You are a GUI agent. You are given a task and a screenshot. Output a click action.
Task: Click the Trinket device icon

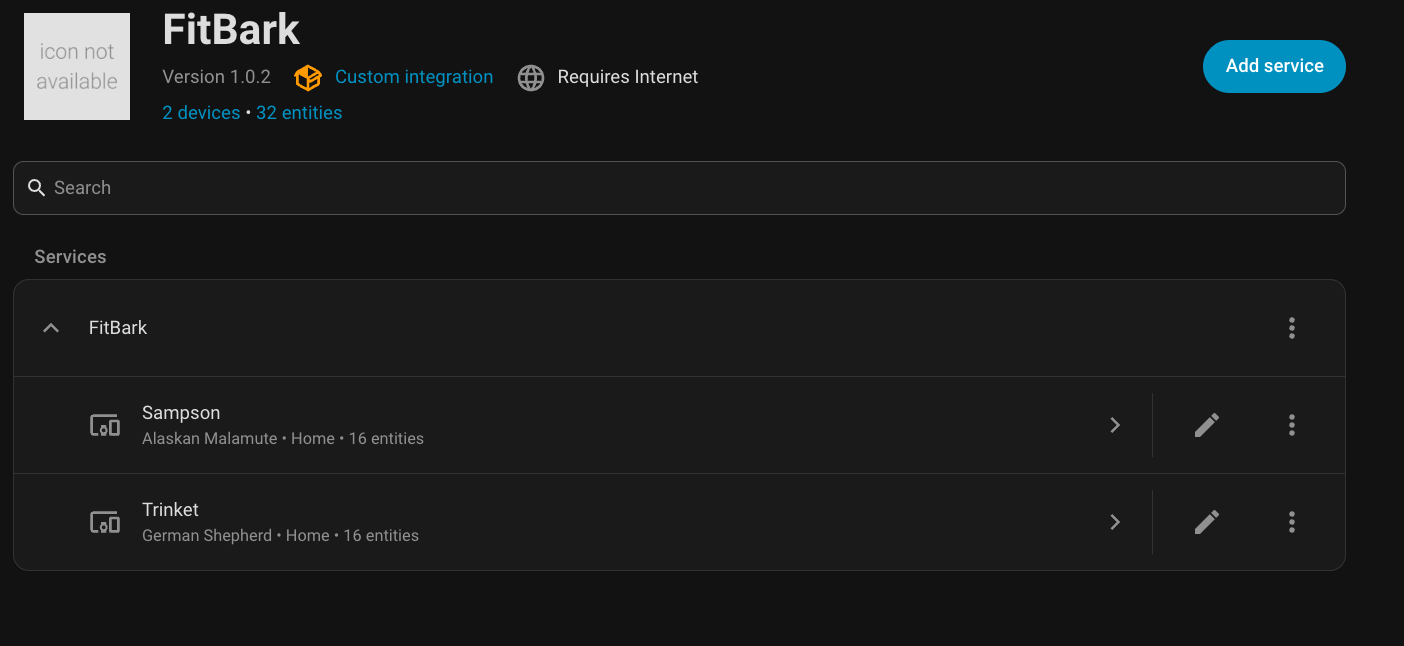point(105,522)
